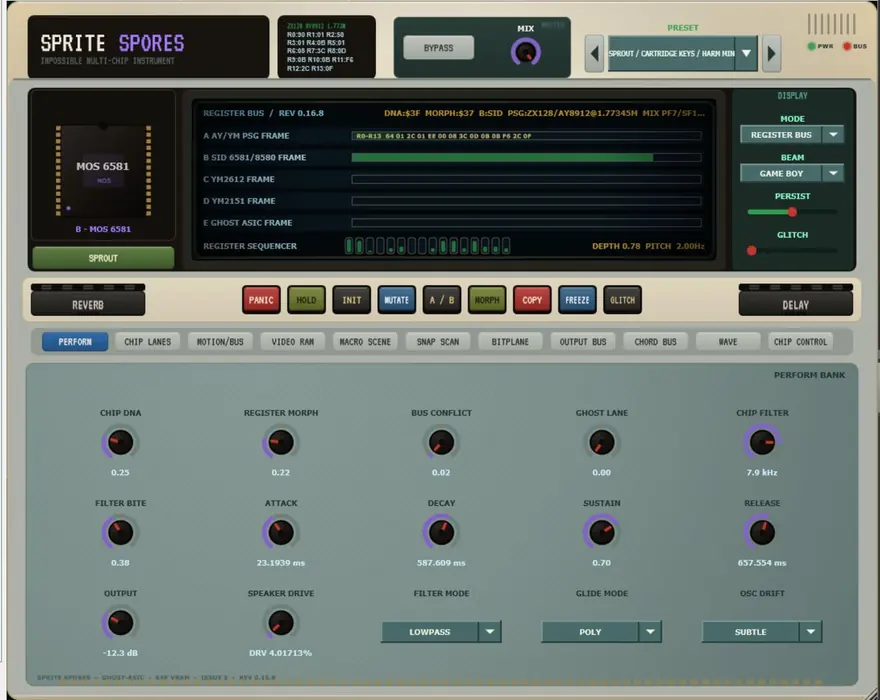Screen dimensions: 880x700
Task: Switch to the VIDEO RAM tab
Action: click(292, 341)
